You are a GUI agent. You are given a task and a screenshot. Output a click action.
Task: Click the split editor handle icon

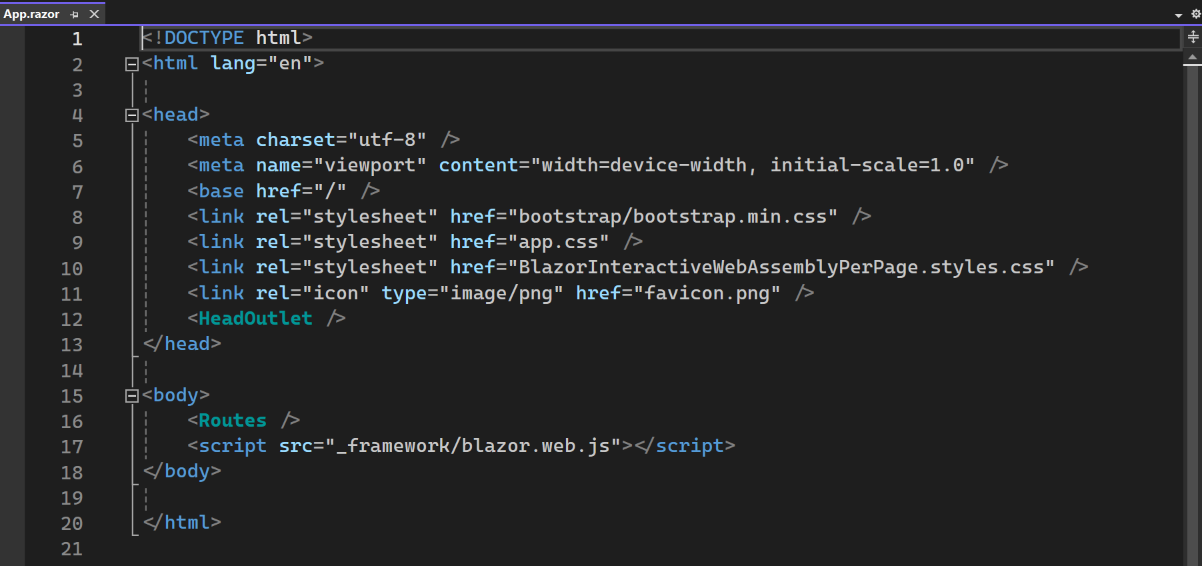[1193, 37]
